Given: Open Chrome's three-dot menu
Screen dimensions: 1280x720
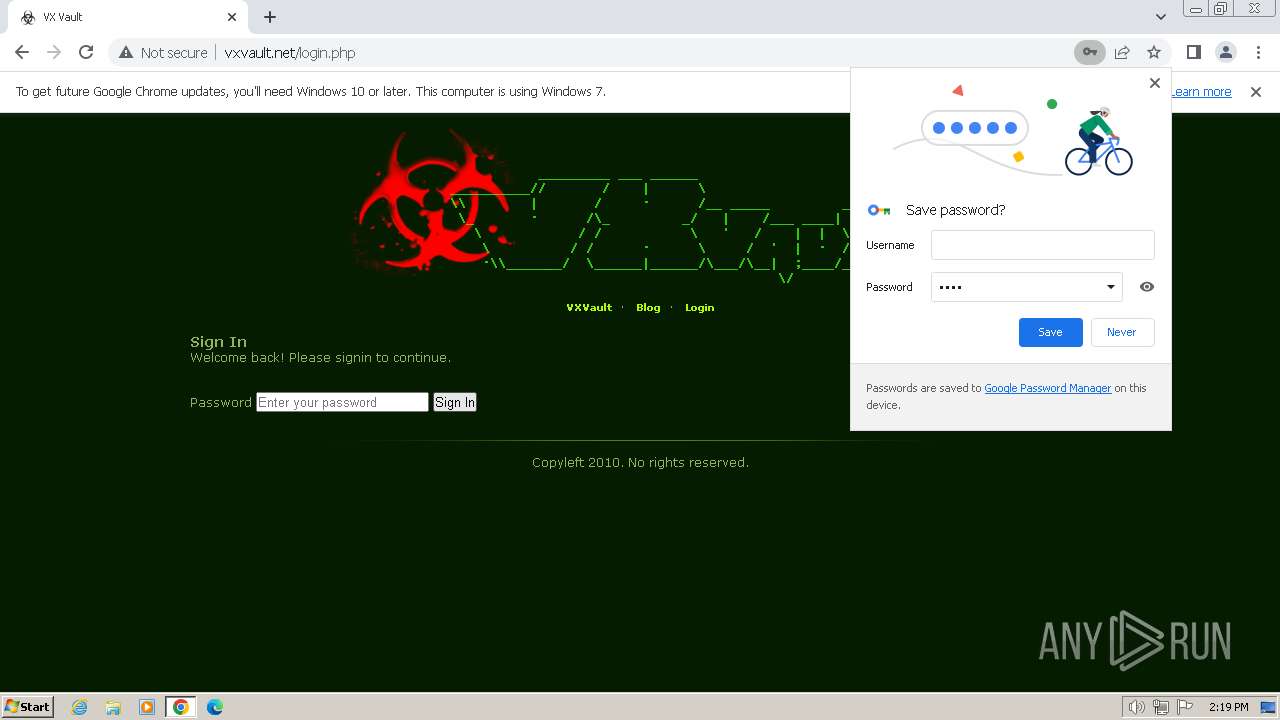Looking at the screenshot, I should click(x=1257, y=52).
